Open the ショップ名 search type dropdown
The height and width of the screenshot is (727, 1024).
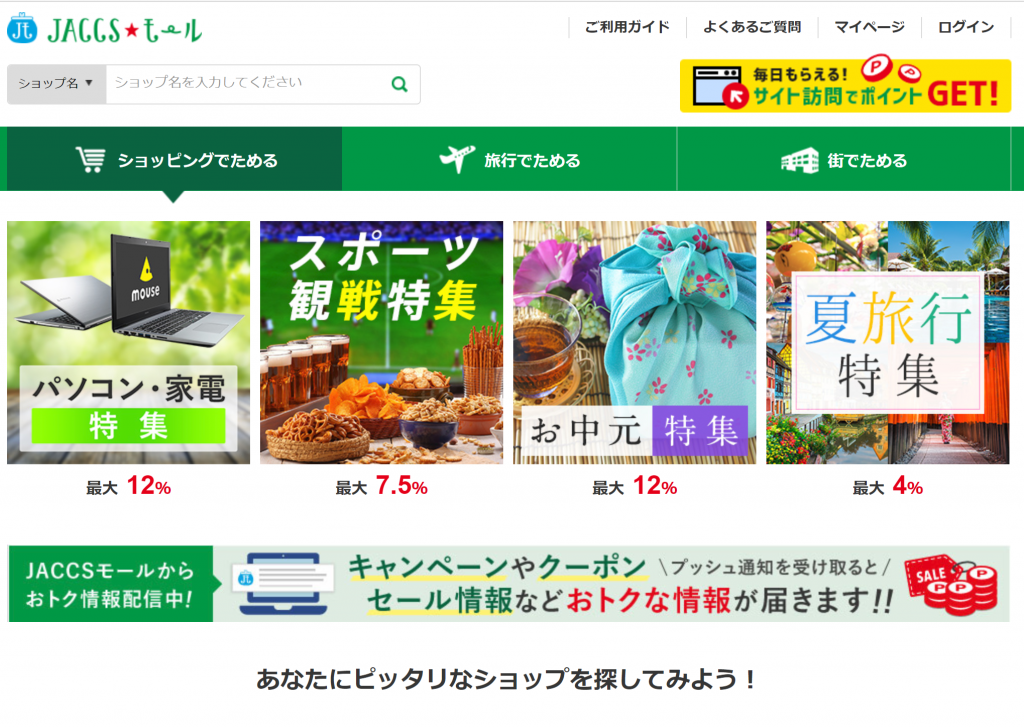56,84
